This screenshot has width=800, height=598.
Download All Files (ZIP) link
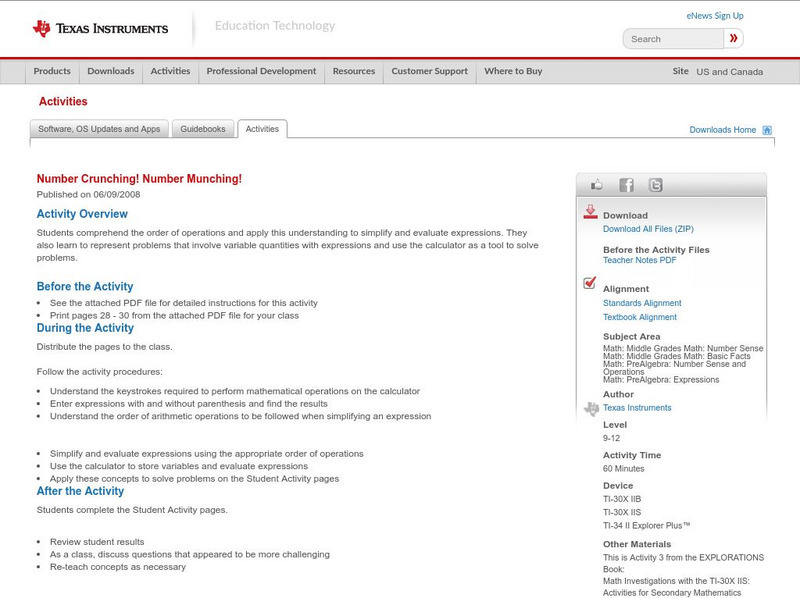[x=648, y=229]
